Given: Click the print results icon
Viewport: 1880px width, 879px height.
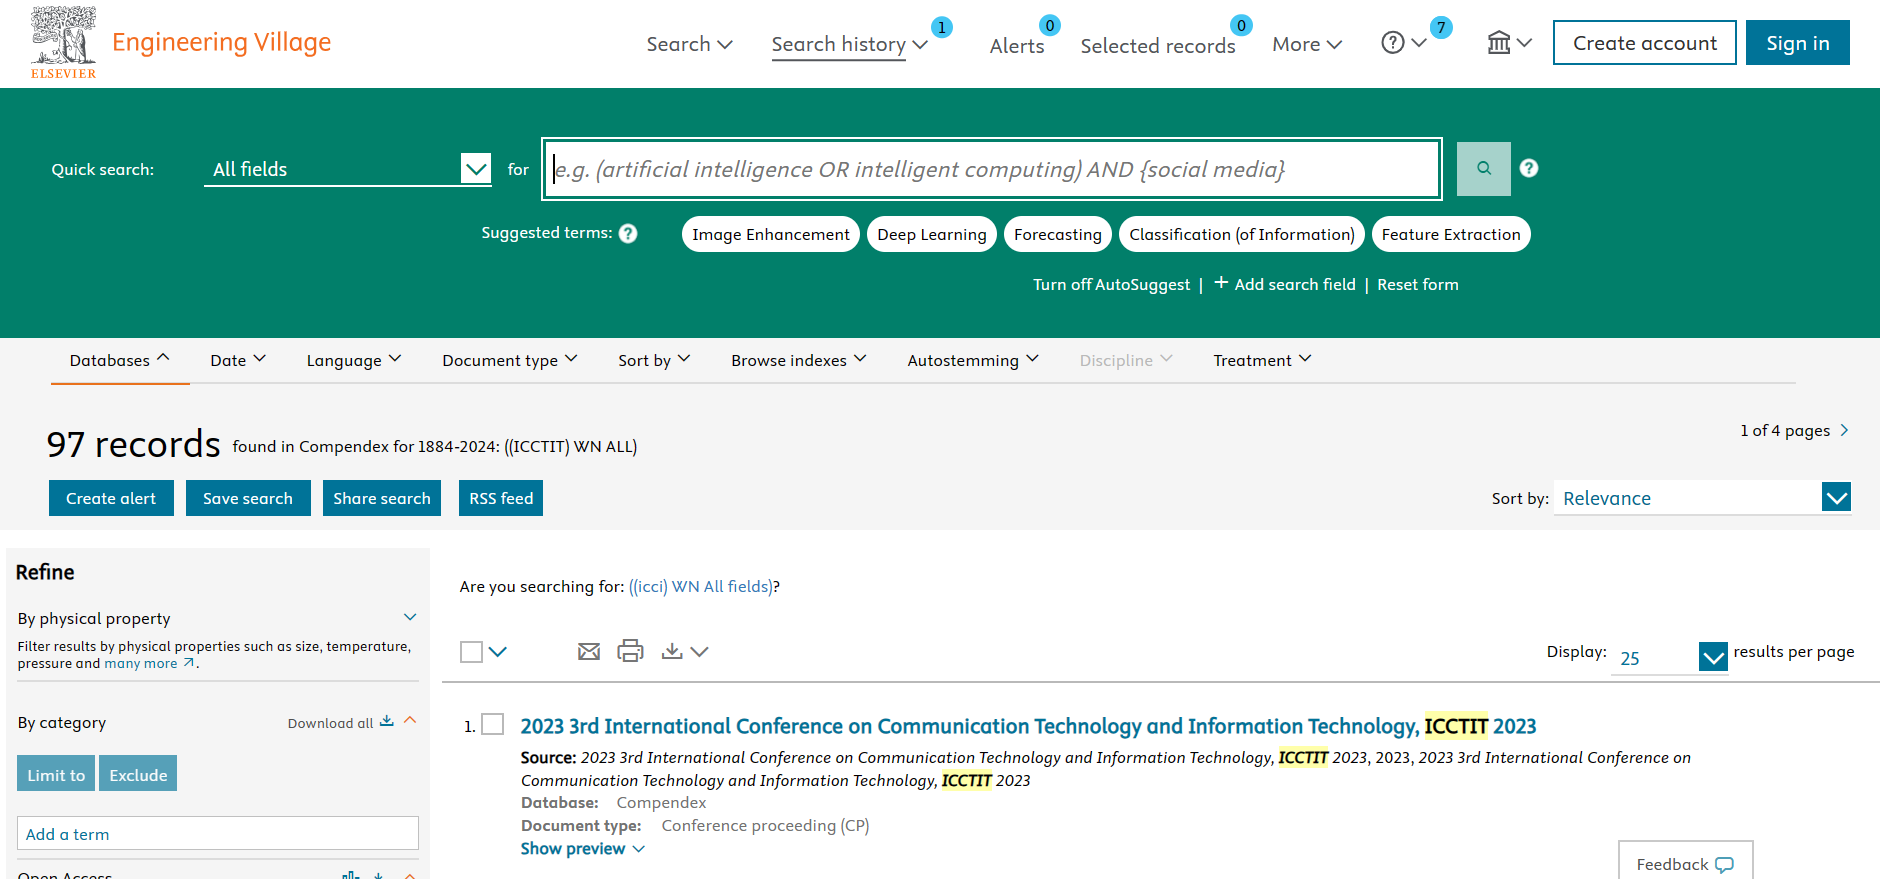Looking at the screenshot, I should 630,651.
